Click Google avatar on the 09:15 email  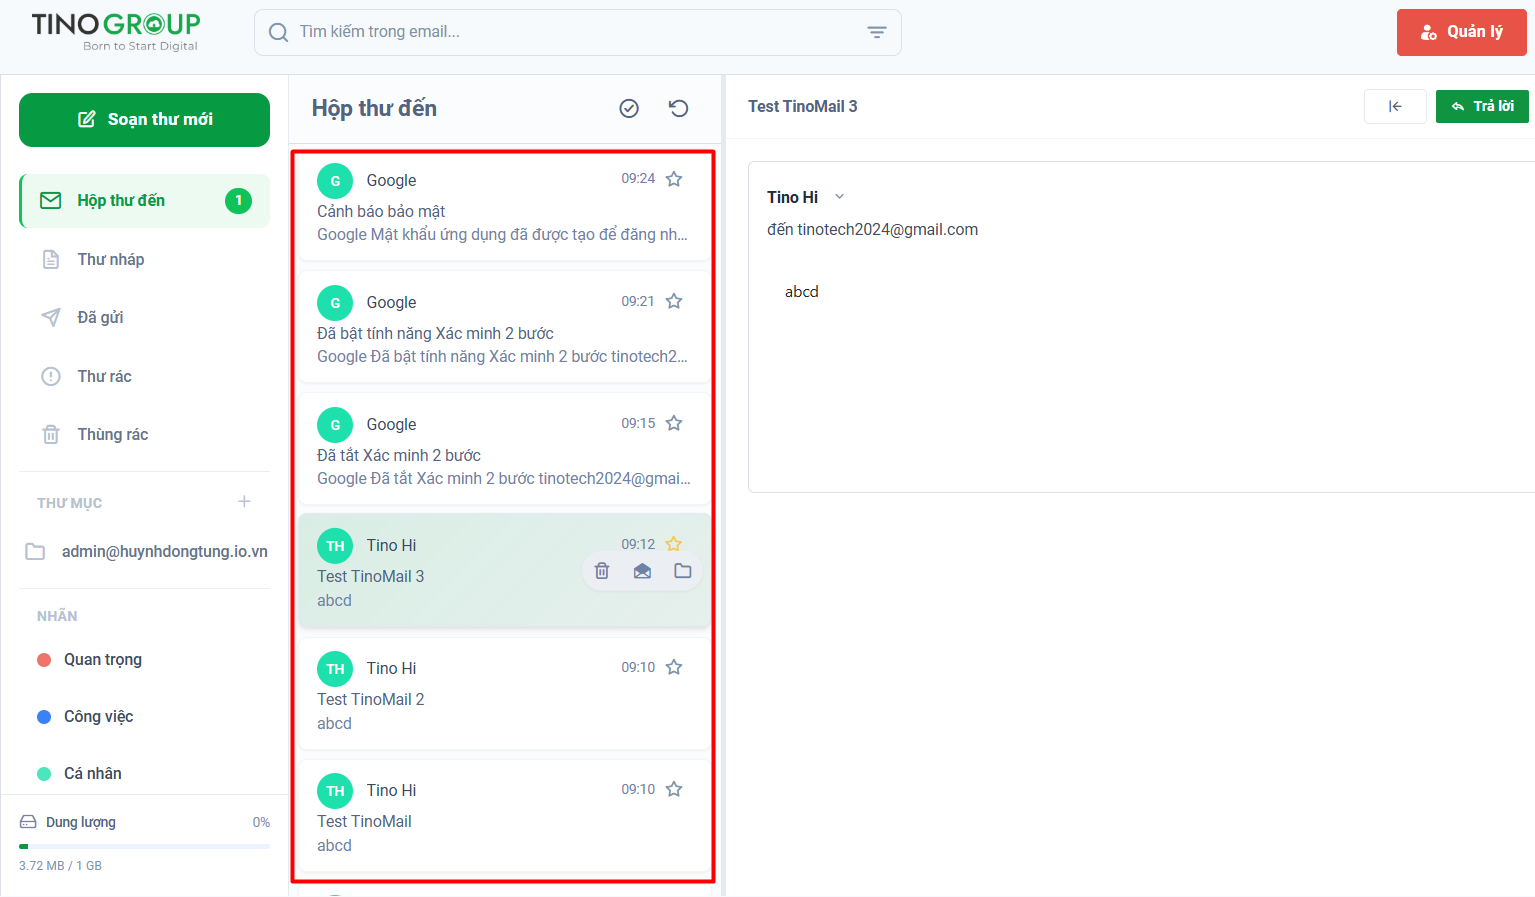[x=335, y=425]
